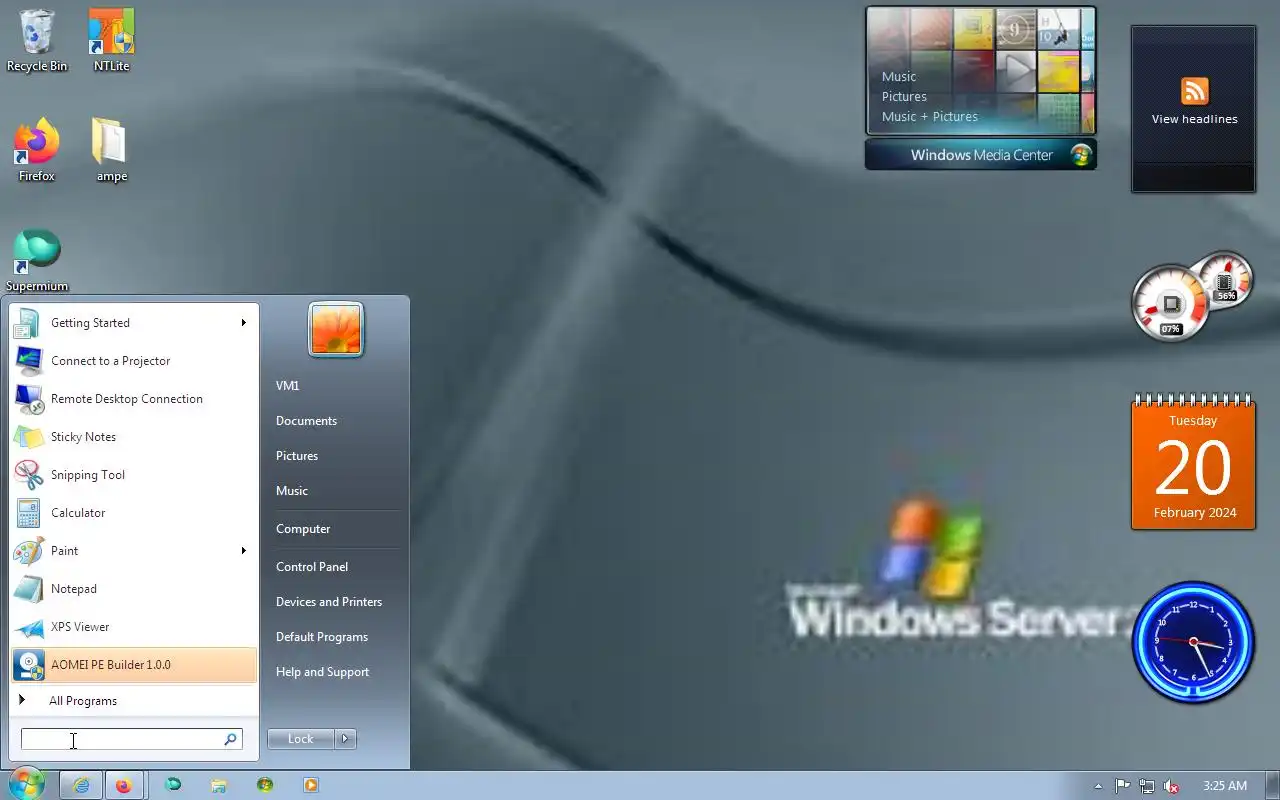The height and width of the screenshot is (800, 1280).
Task: Open Action Center flag icon
Action: (1123, 786)
